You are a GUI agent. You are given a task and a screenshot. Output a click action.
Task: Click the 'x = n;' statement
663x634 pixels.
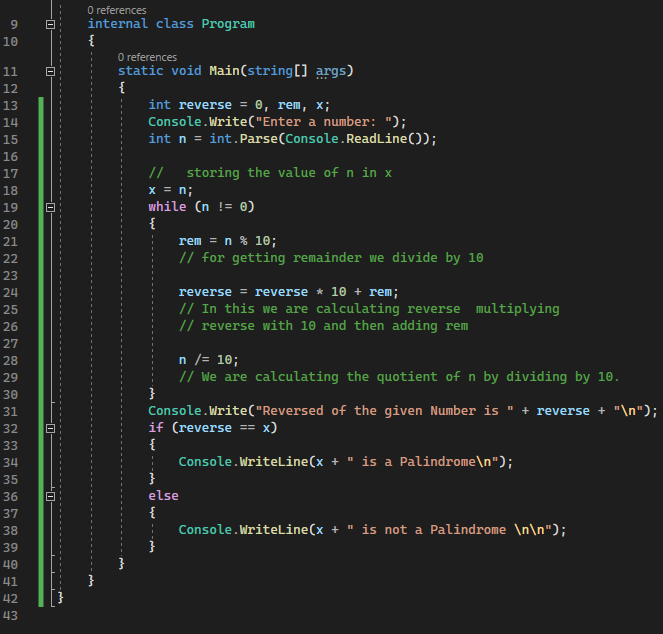coord(170,190)
